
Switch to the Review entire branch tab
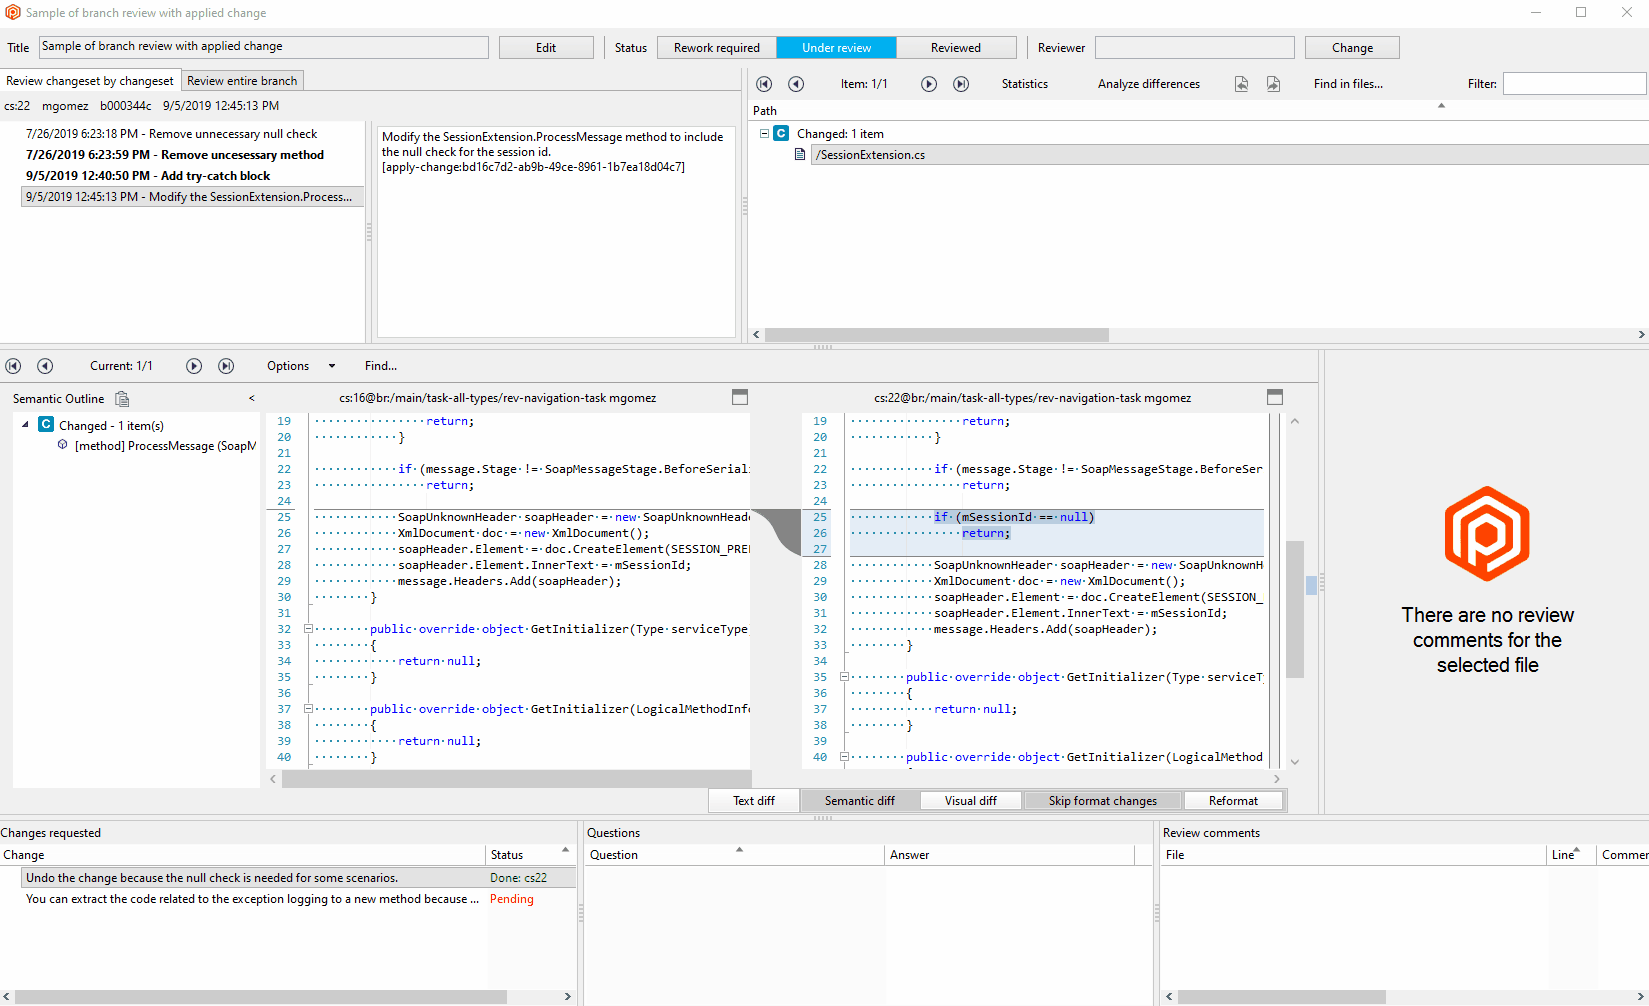click(x=241, y=80)
